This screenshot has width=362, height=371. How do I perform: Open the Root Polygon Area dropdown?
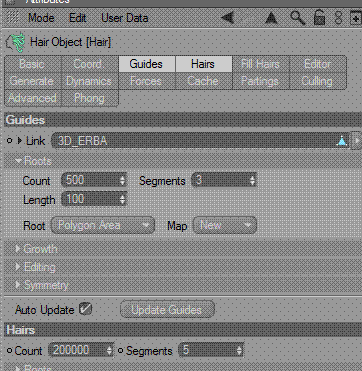click(103, 225)
